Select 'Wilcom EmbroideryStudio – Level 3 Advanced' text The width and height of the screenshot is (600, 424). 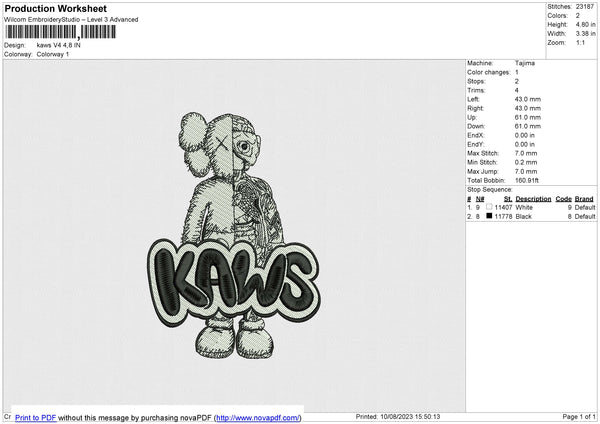pos(71,20)
